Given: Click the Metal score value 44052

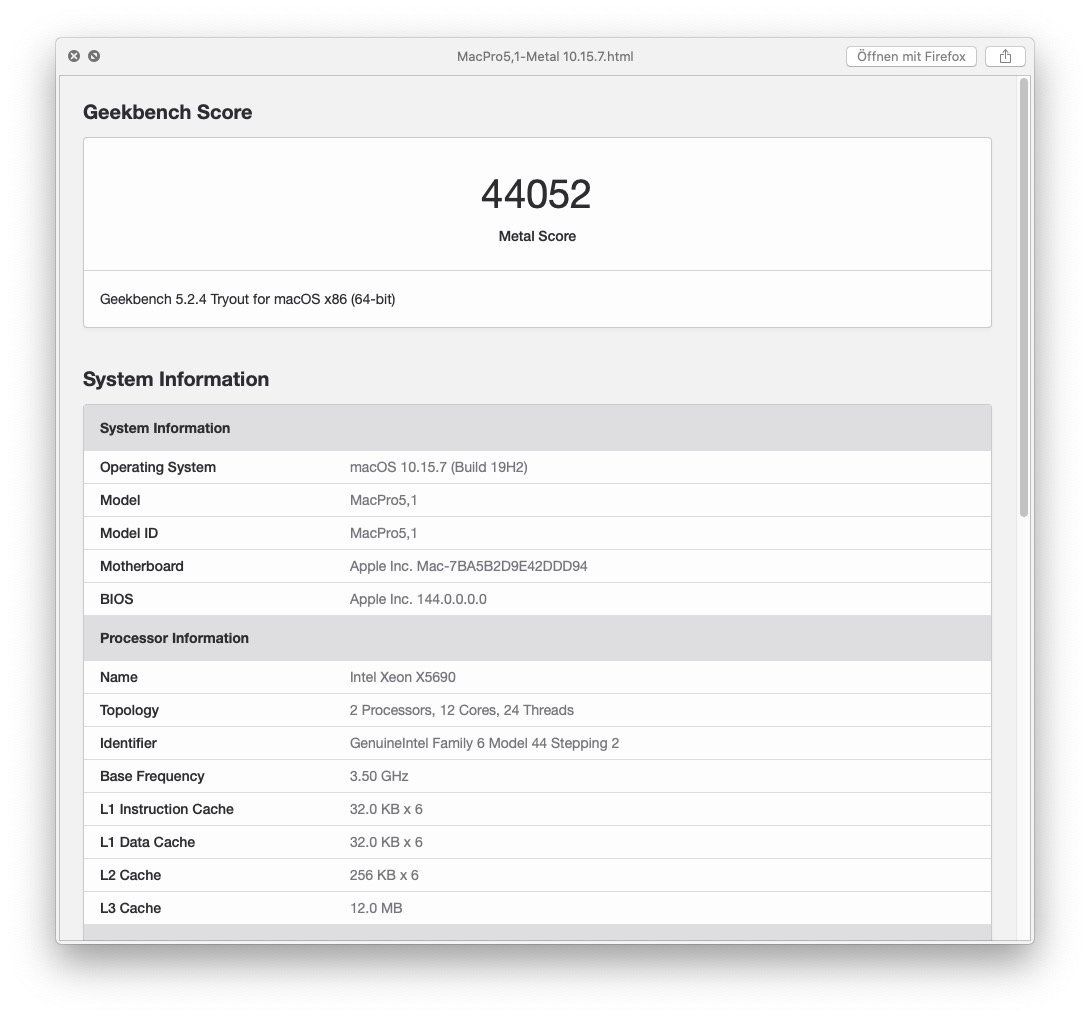Looking at the screenshot, I should coord(537,194).
